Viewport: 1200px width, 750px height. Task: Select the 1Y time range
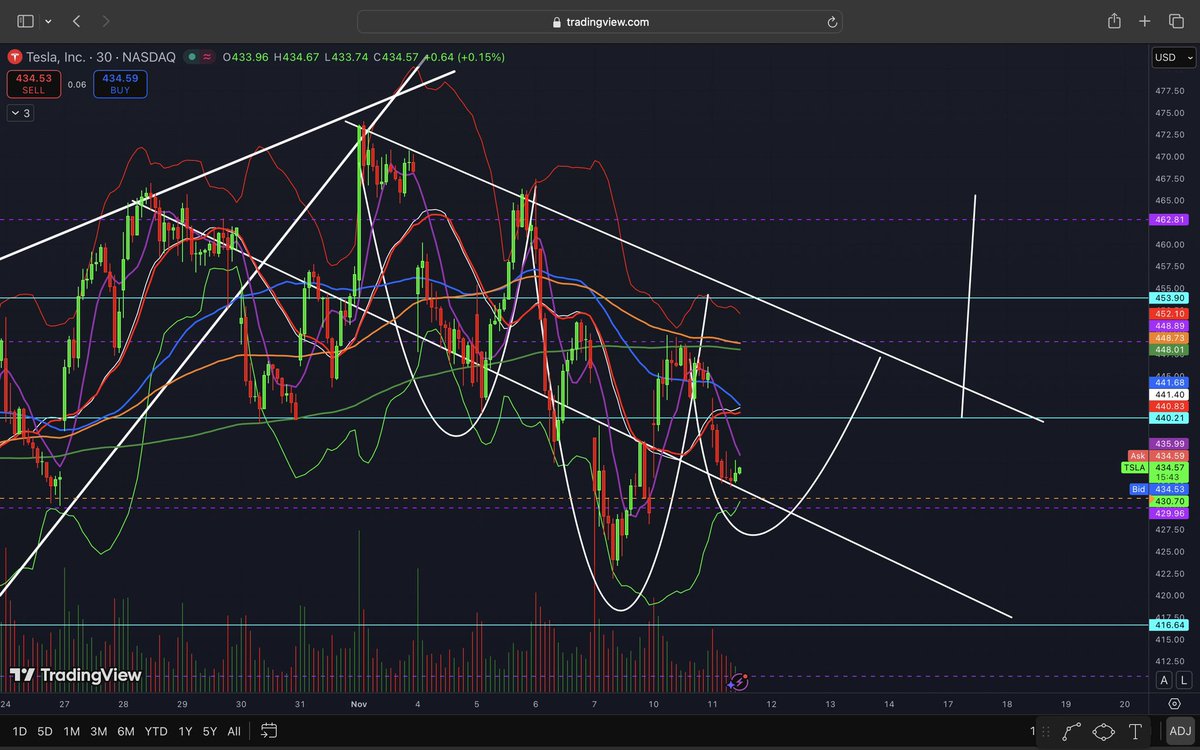(x=184, y=731)
